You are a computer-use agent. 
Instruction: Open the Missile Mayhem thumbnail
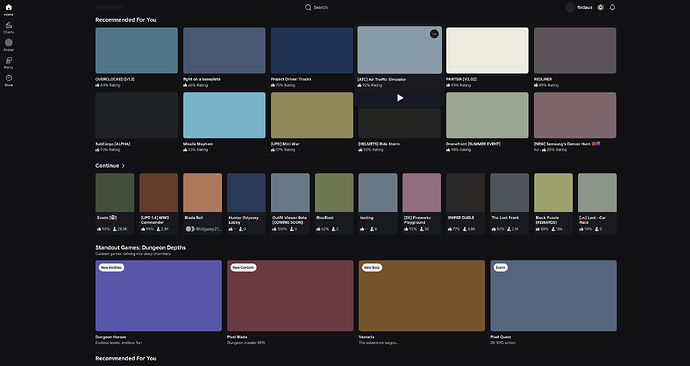click(x=224, y=115)
